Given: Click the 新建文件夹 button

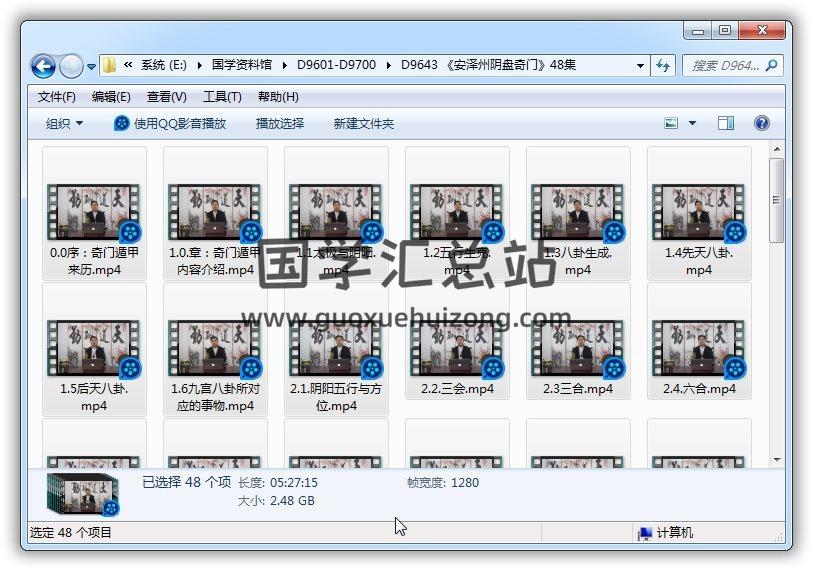Looking at the screenshot, I should [364, 123].
